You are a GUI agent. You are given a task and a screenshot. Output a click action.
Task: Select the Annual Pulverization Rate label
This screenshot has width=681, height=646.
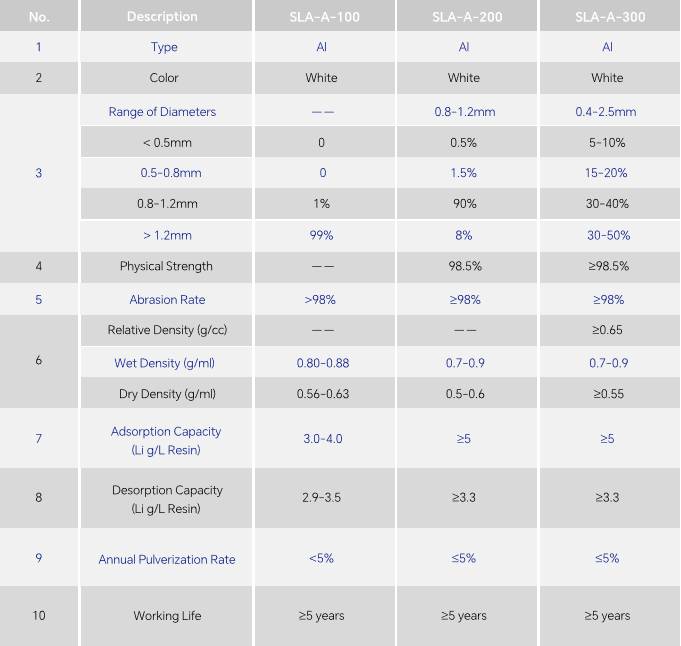[167, 559]
